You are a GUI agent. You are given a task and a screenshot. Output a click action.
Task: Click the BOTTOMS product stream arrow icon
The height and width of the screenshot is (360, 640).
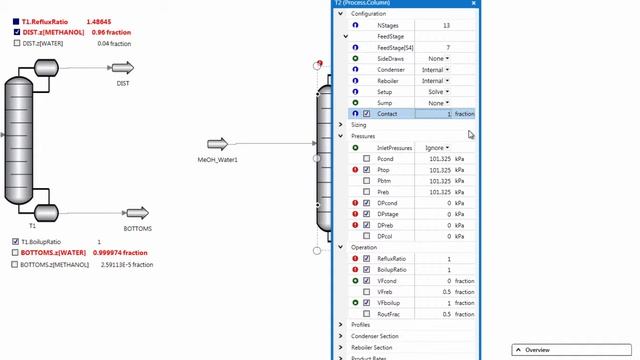tap(138, 213)
